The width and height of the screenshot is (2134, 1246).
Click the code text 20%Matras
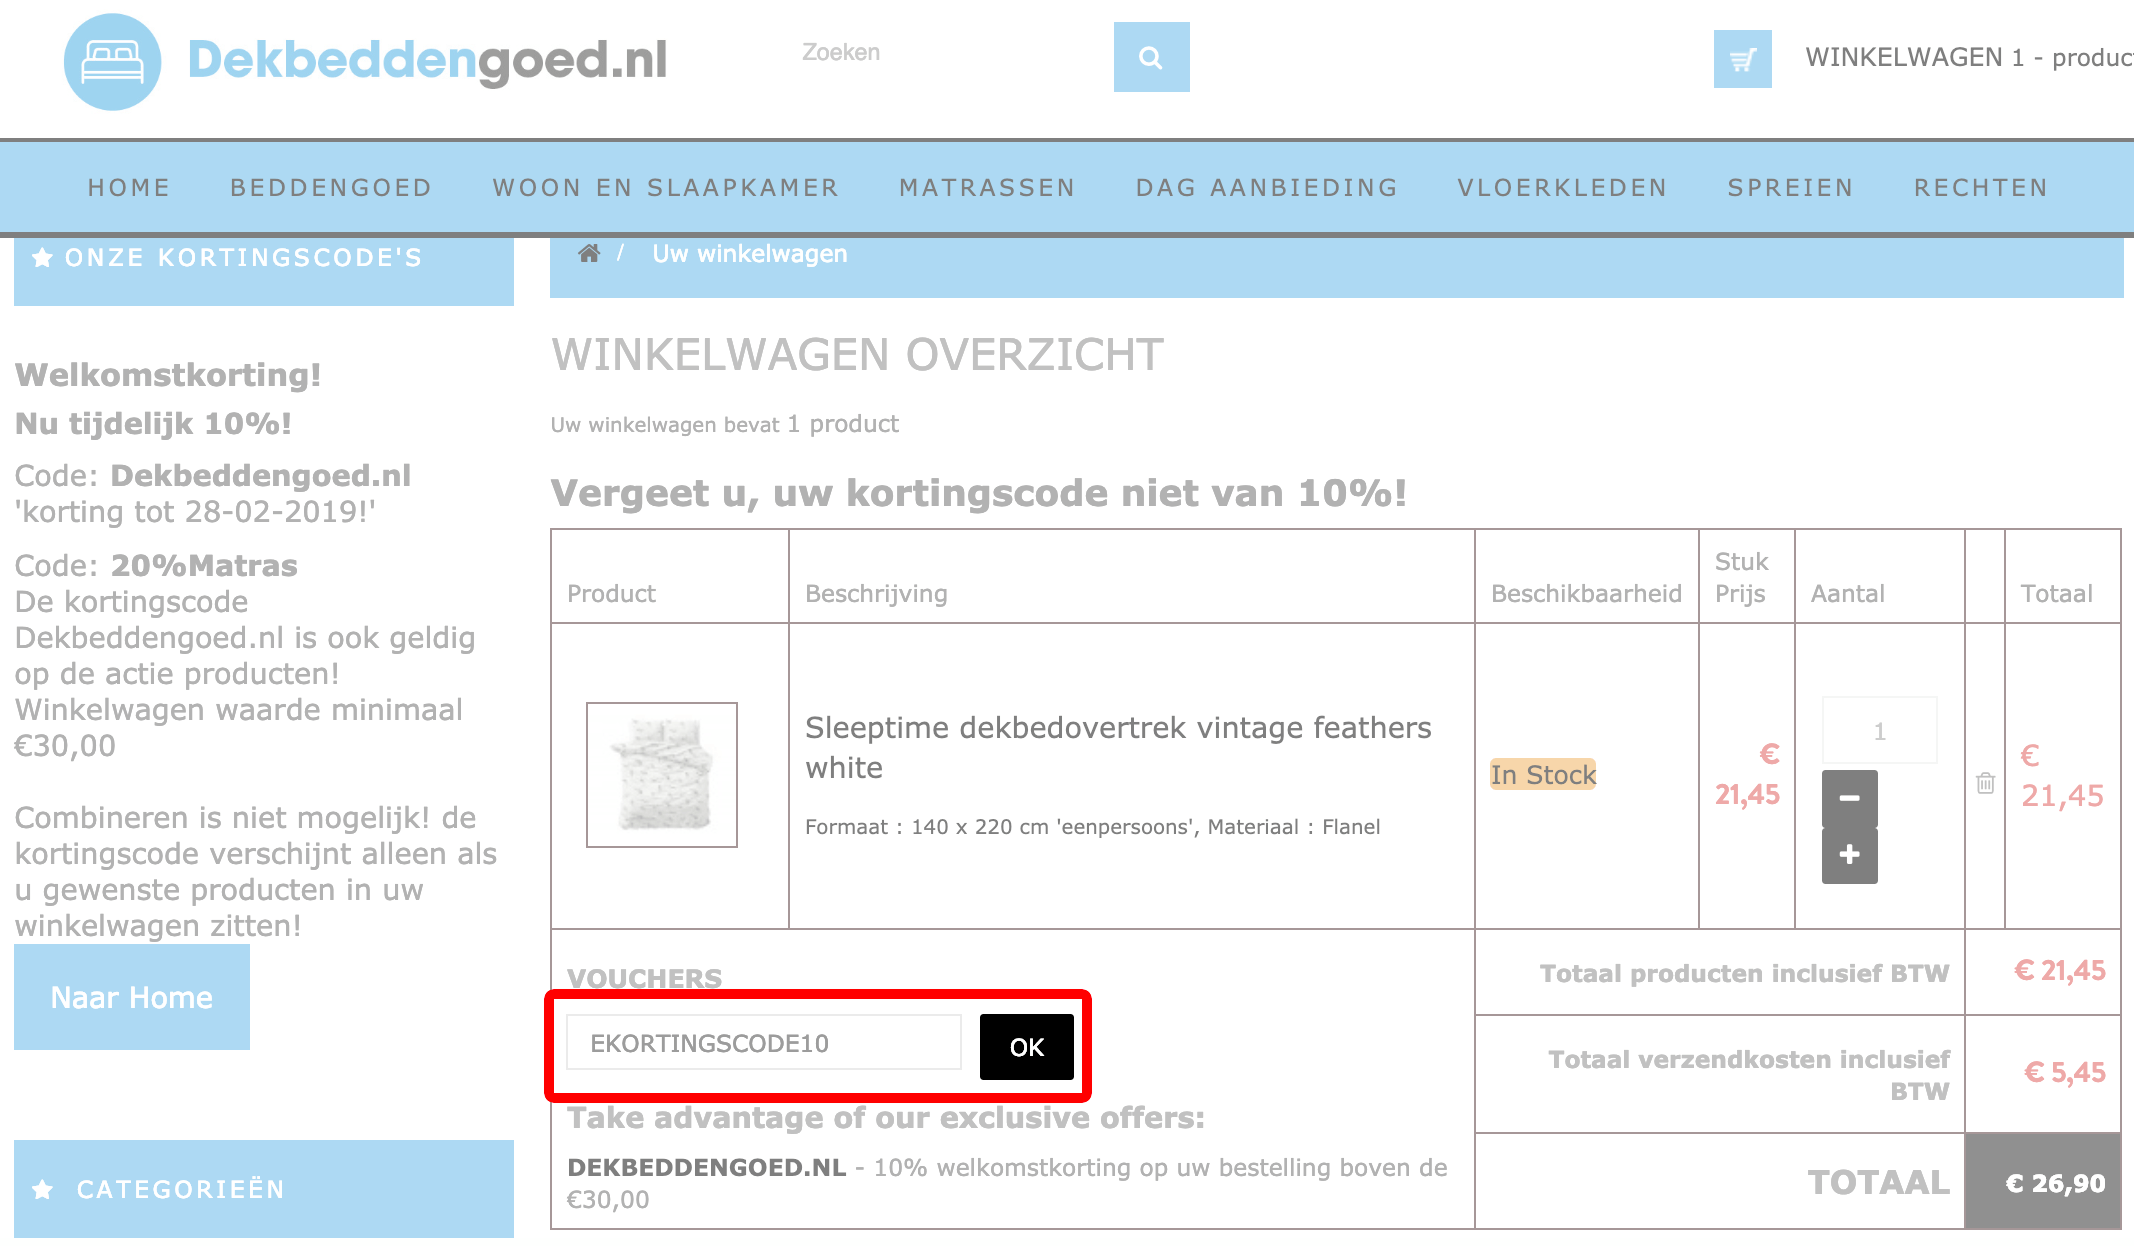[x=204, y=566]
